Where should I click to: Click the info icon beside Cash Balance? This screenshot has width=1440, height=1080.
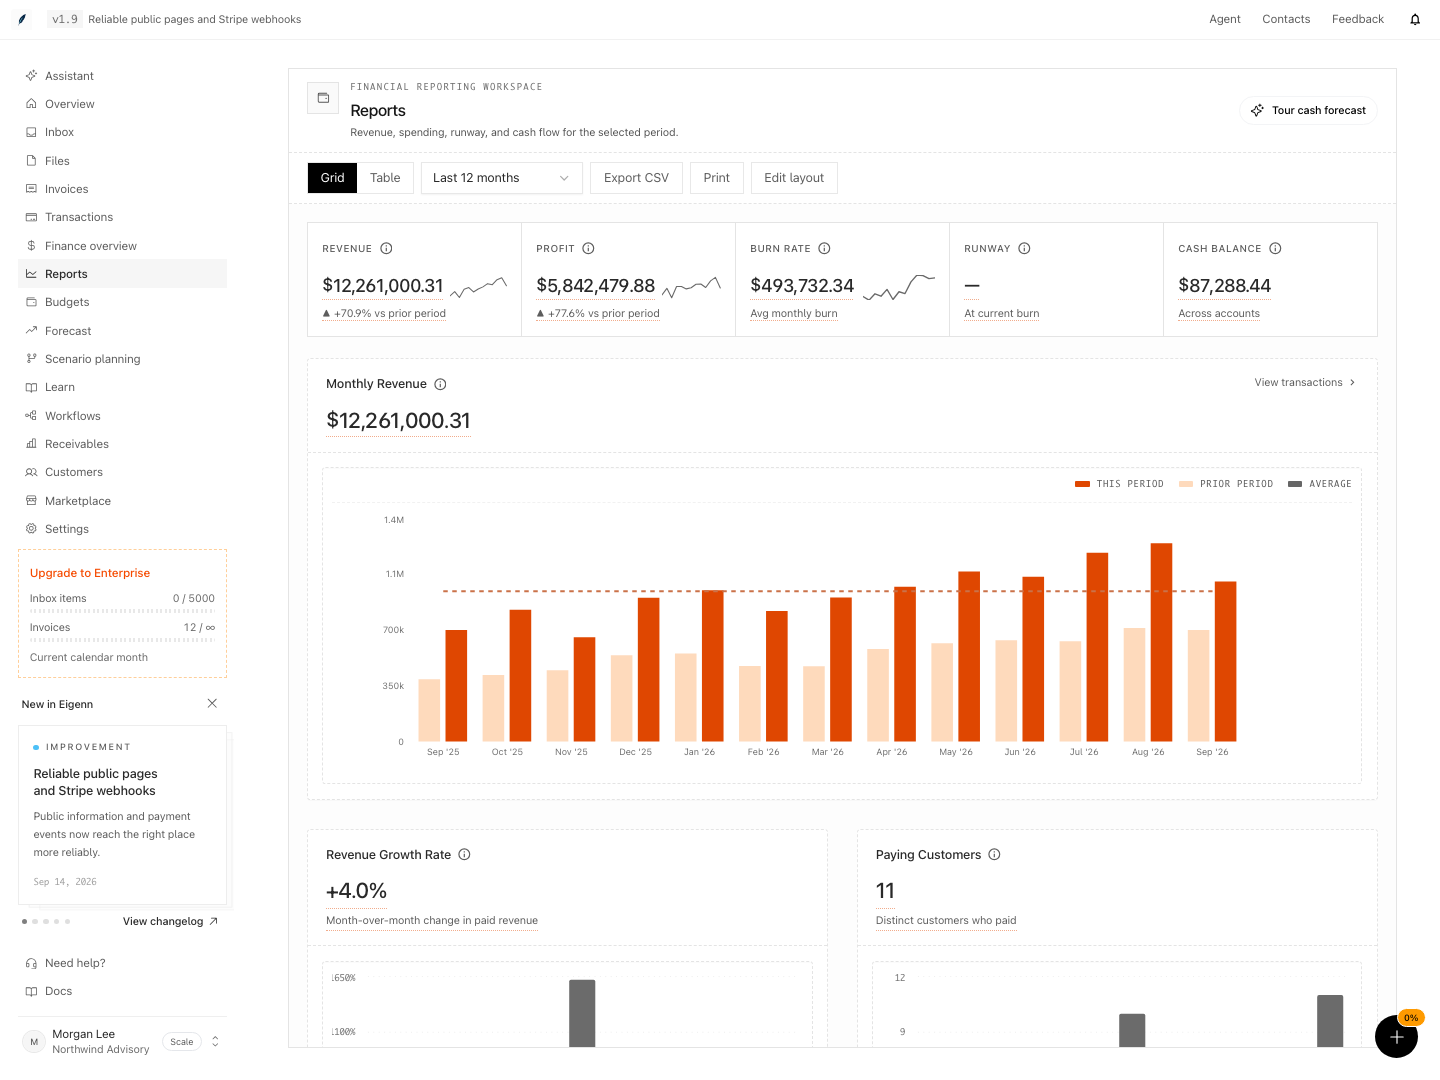1275,249
